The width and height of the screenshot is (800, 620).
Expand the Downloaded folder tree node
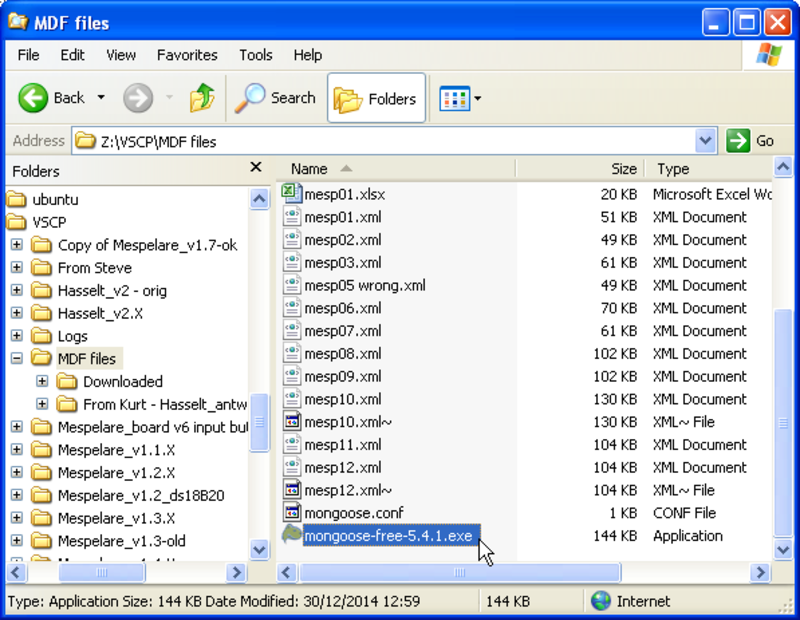pos(42,382)
